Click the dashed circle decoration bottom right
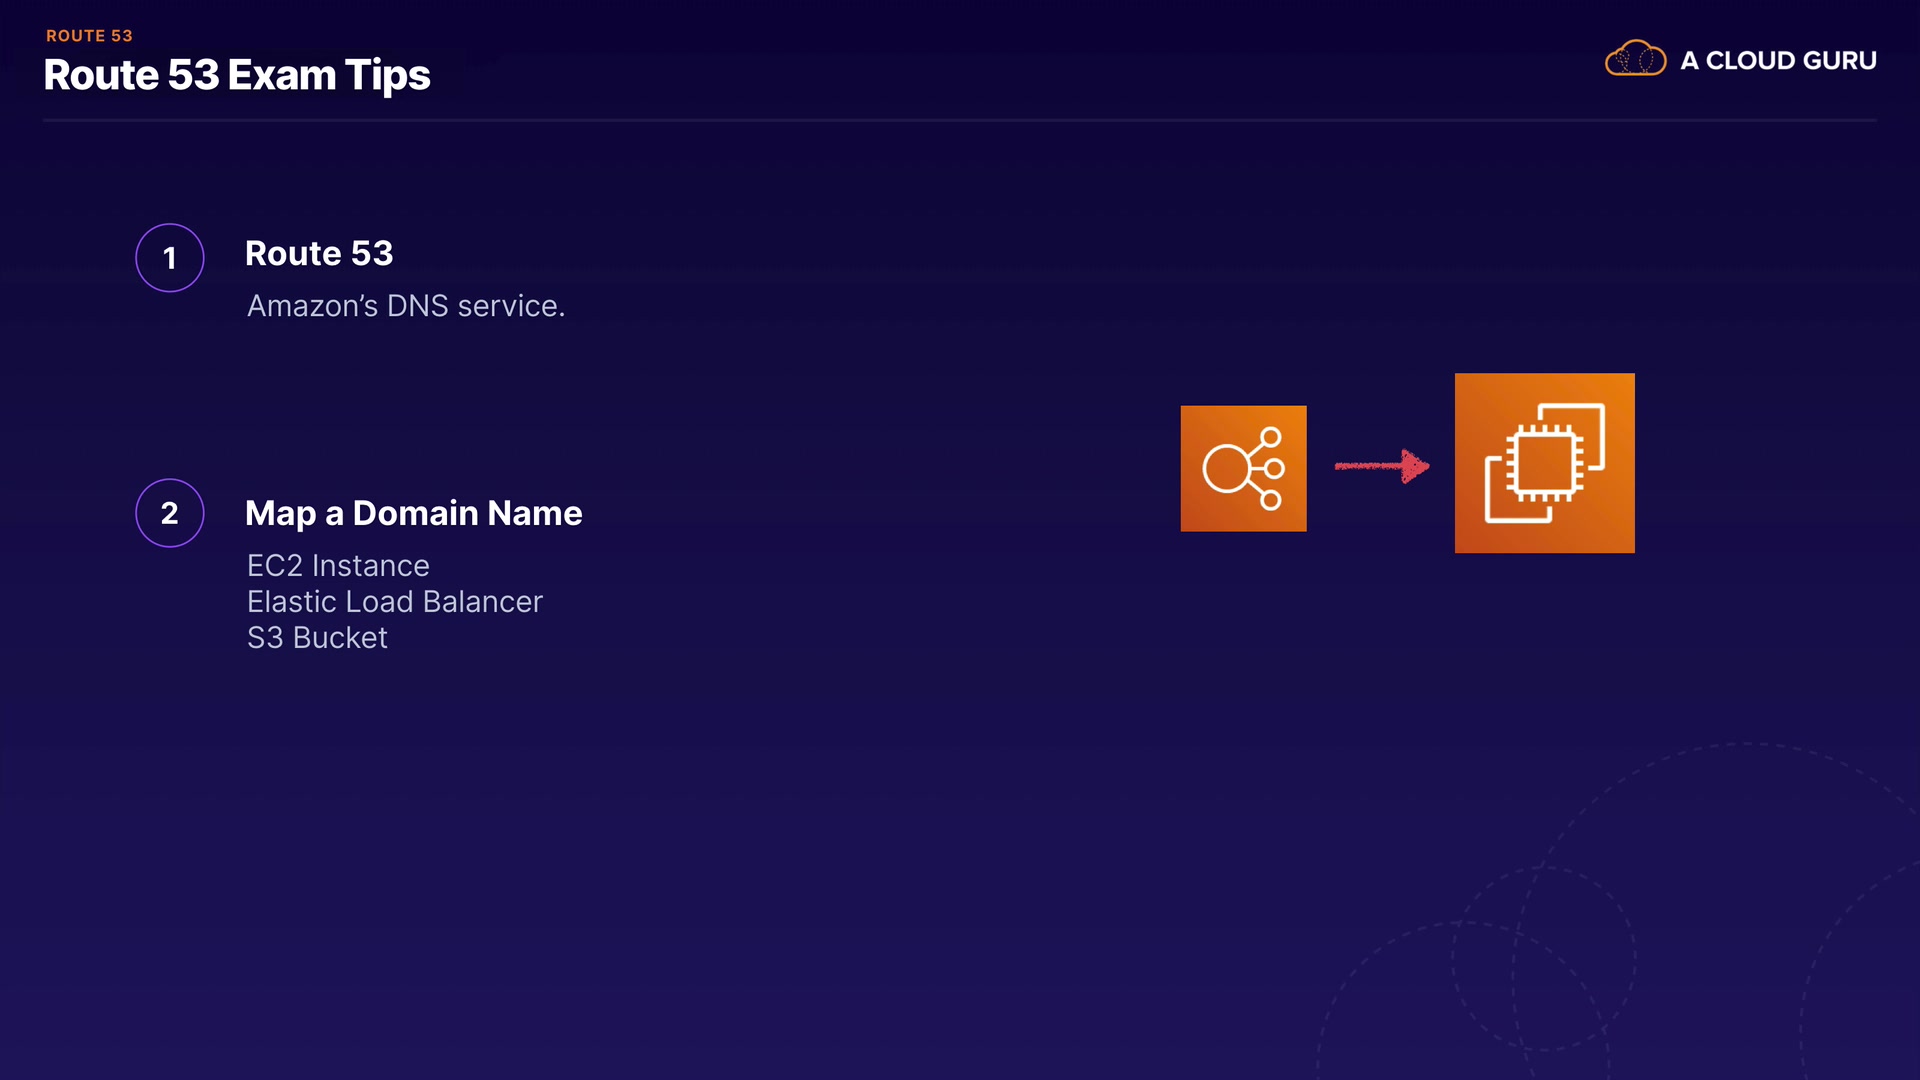Screen dimensions: 1920x1080 [x=1543, y=958]
